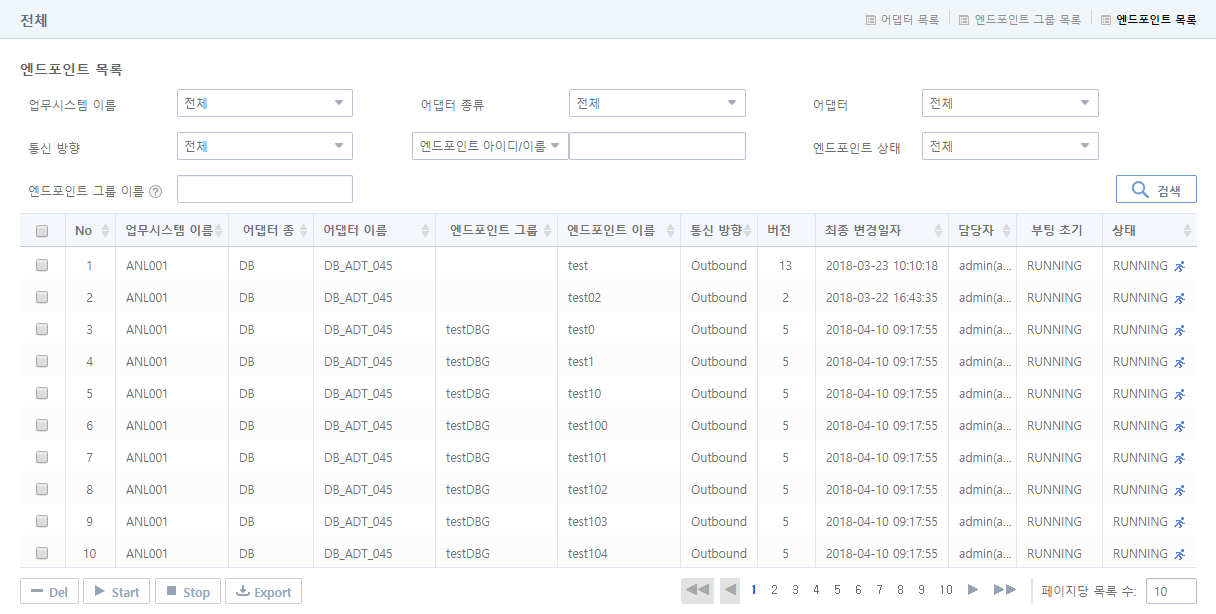Check the checkbox on the test row
Screen dimensions: 1216x614
tap(42, 265)
